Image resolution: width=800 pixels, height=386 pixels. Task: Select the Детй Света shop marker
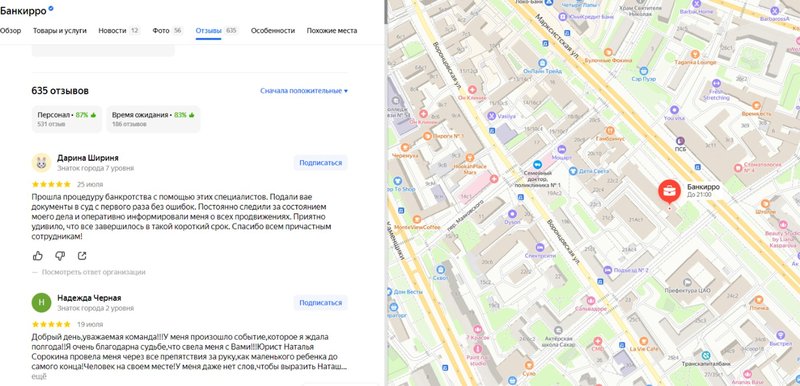click(x=572, y=171)
